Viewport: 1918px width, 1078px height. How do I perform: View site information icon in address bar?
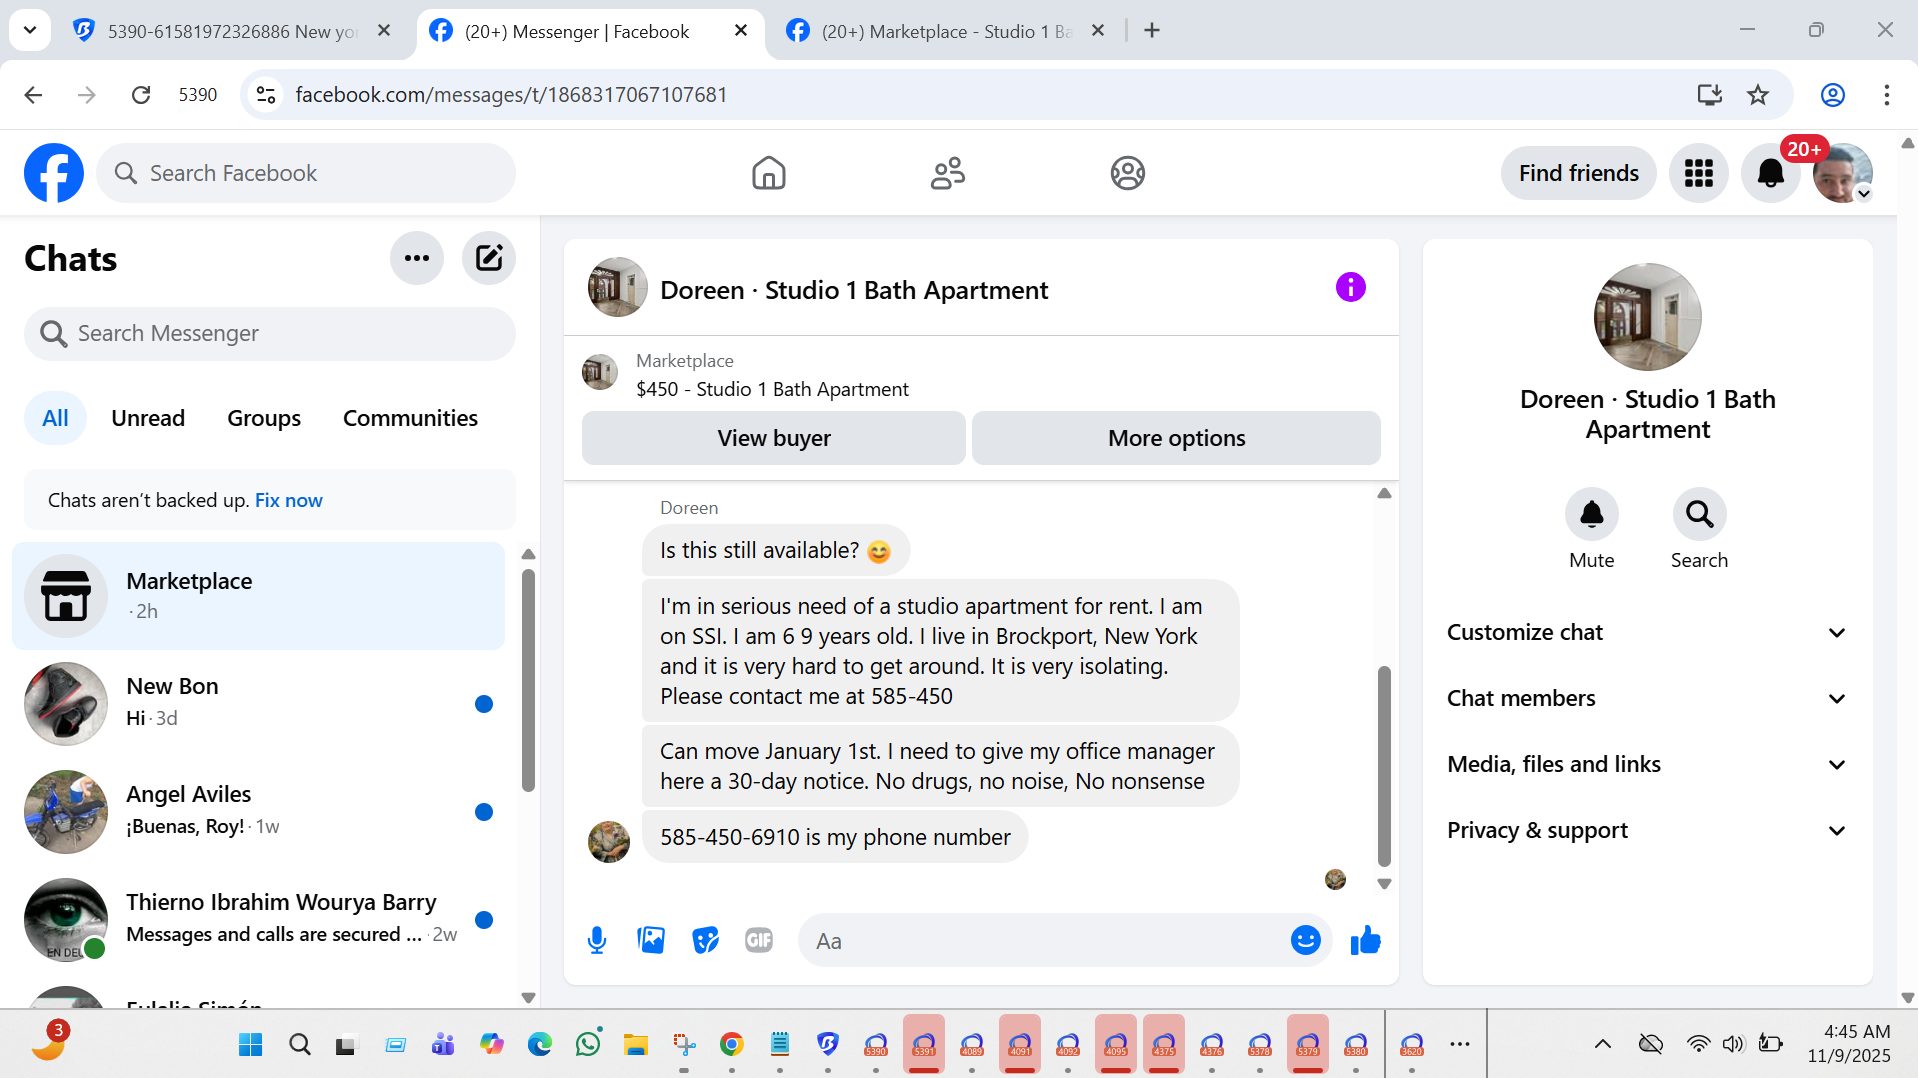[266, 95]
